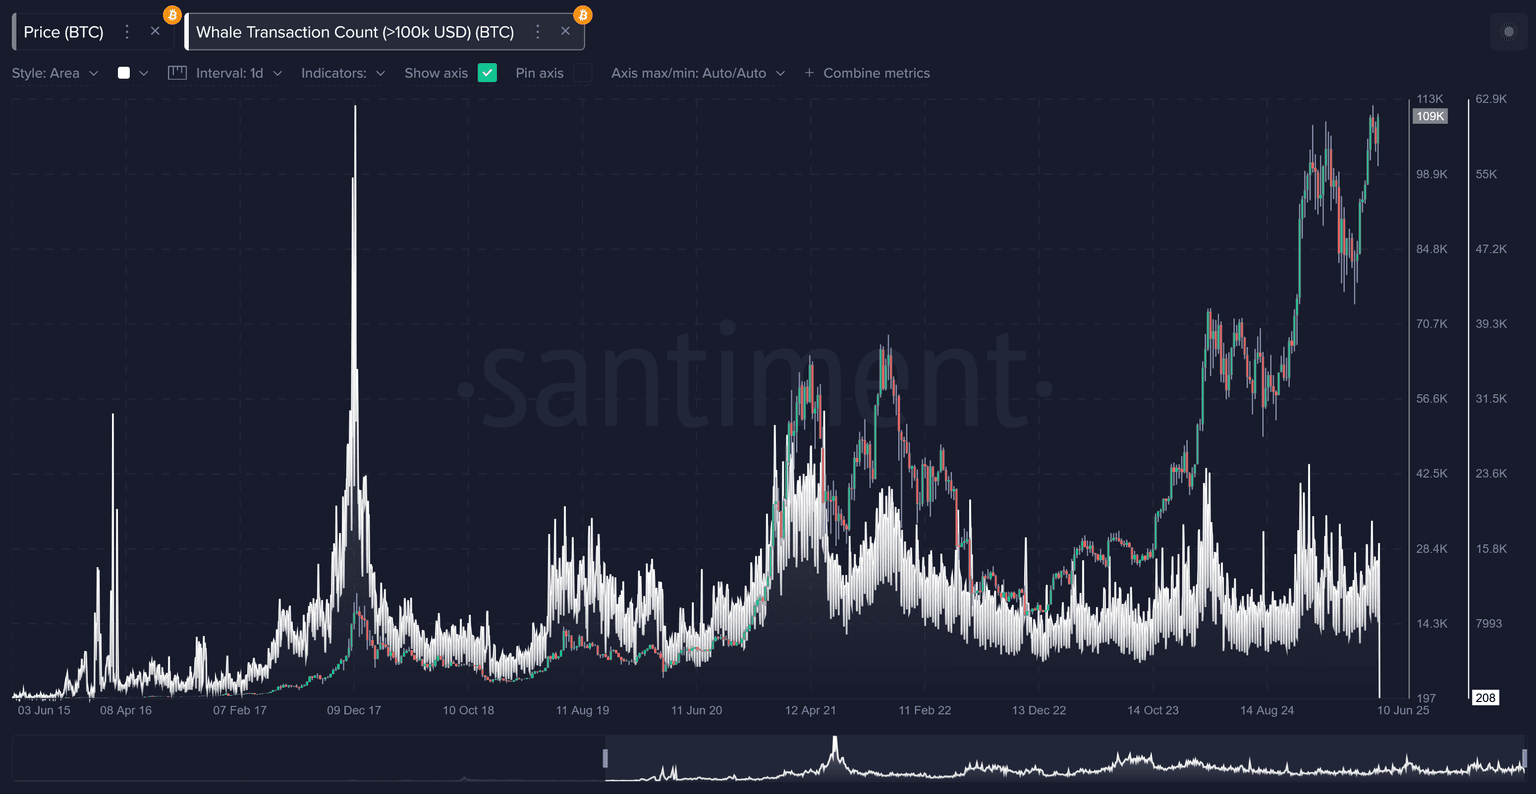
Task: Click the round dot button at top right
Action: tap(1509, 32)
